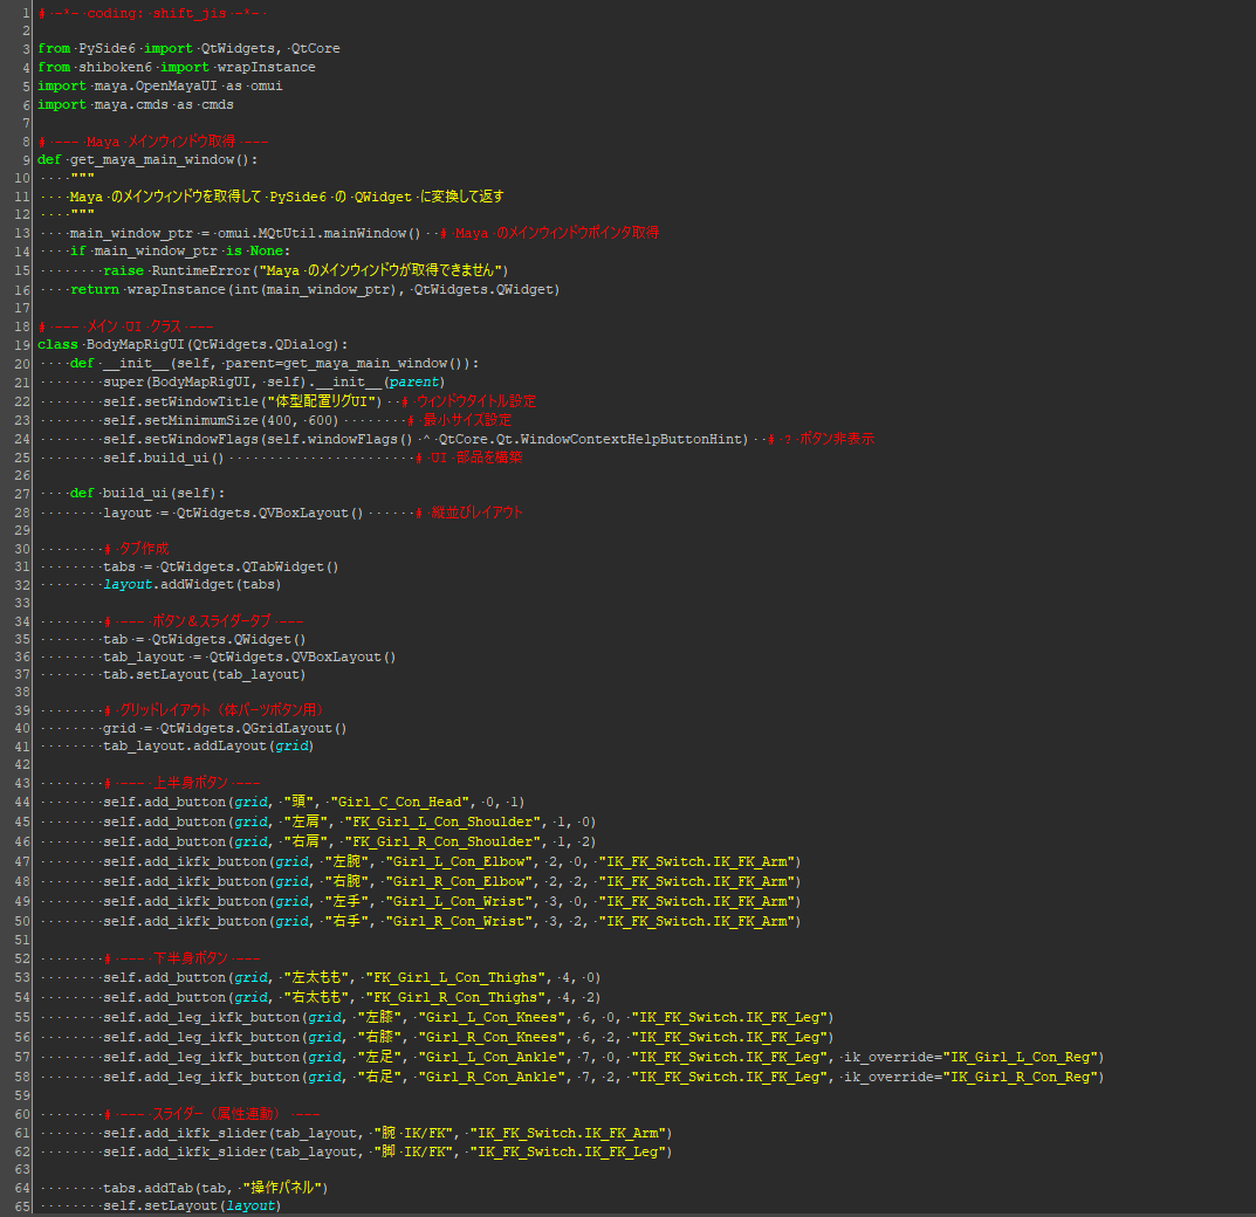Click "omui.MQtUtil.mainWindow()" call
Viewport: 1256px width, 1217px height.
pos(319,233)
